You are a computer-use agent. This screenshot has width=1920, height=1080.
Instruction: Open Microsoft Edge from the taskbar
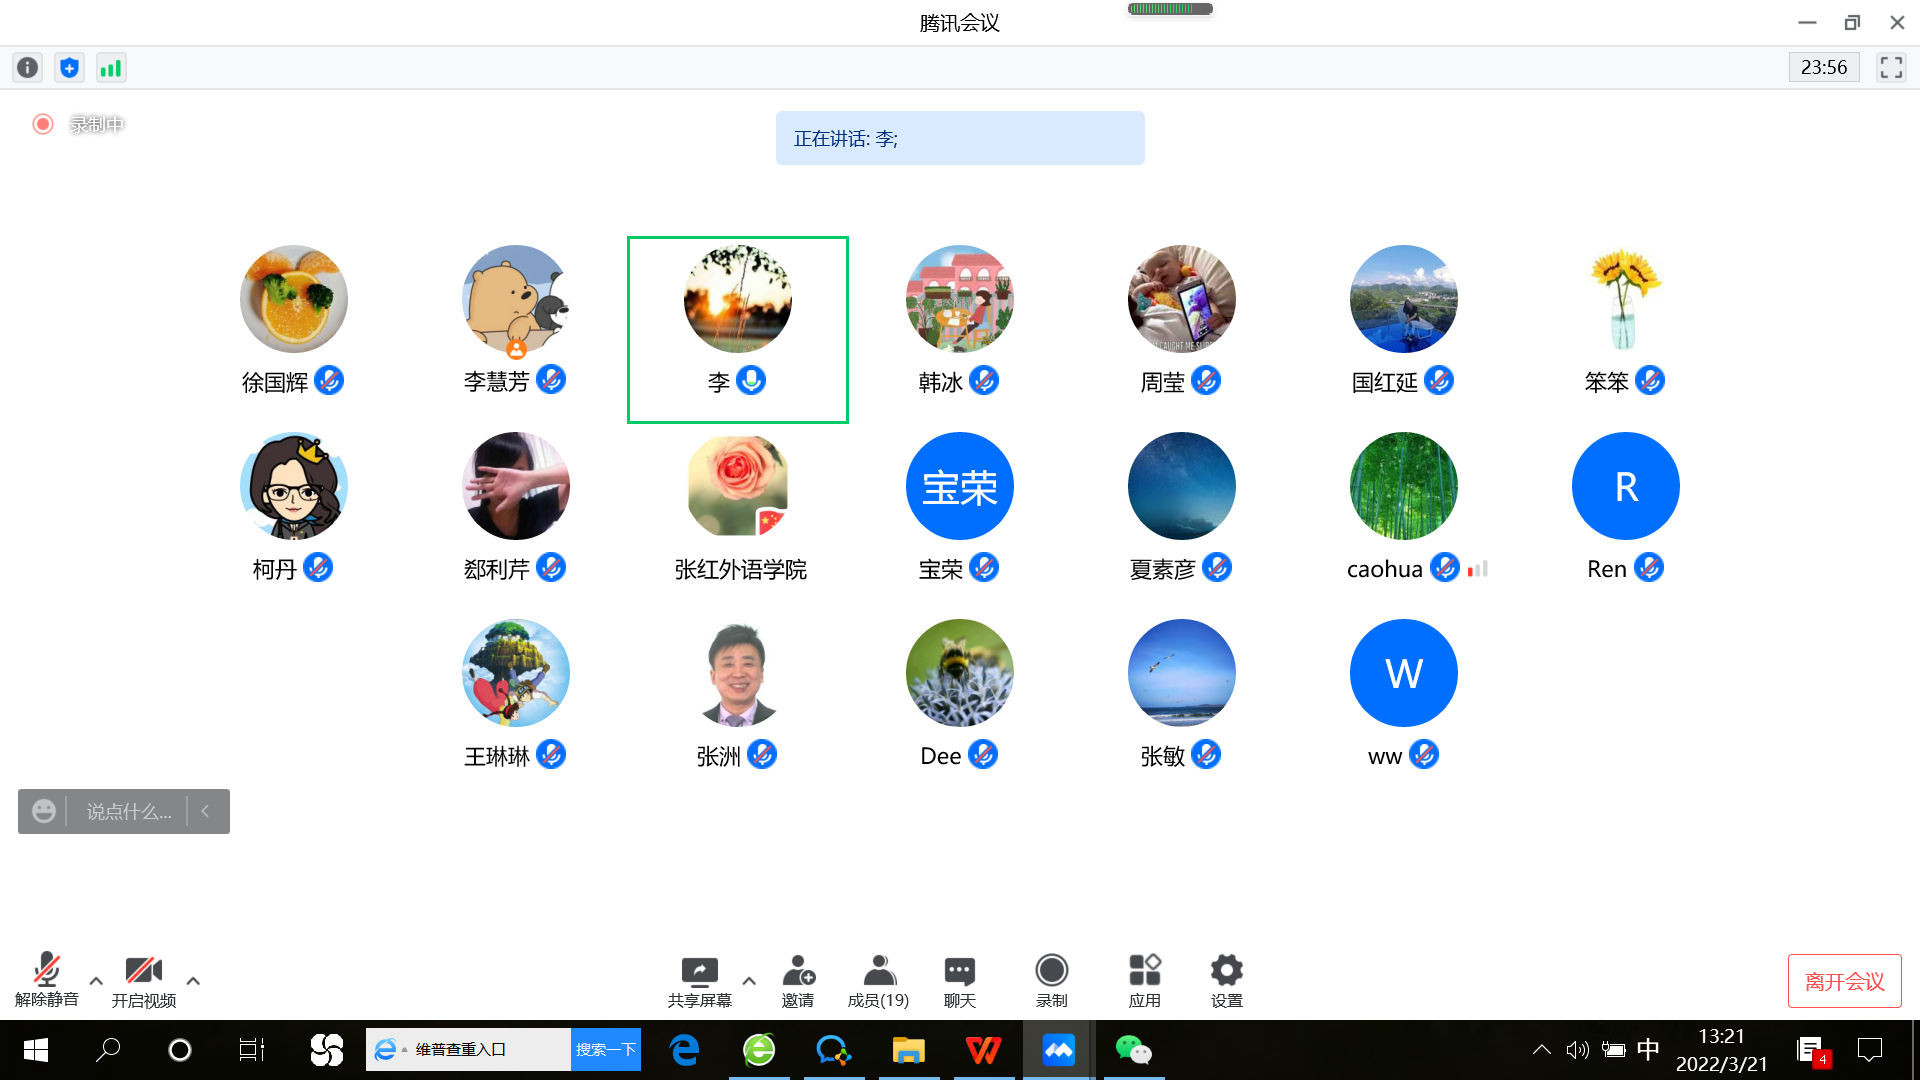pyautogui.click(x=685, y=1050)
